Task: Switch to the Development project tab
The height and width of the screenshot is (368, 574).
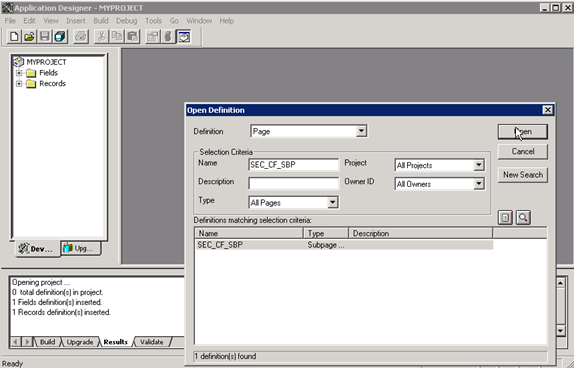Action: click(37, 249)
